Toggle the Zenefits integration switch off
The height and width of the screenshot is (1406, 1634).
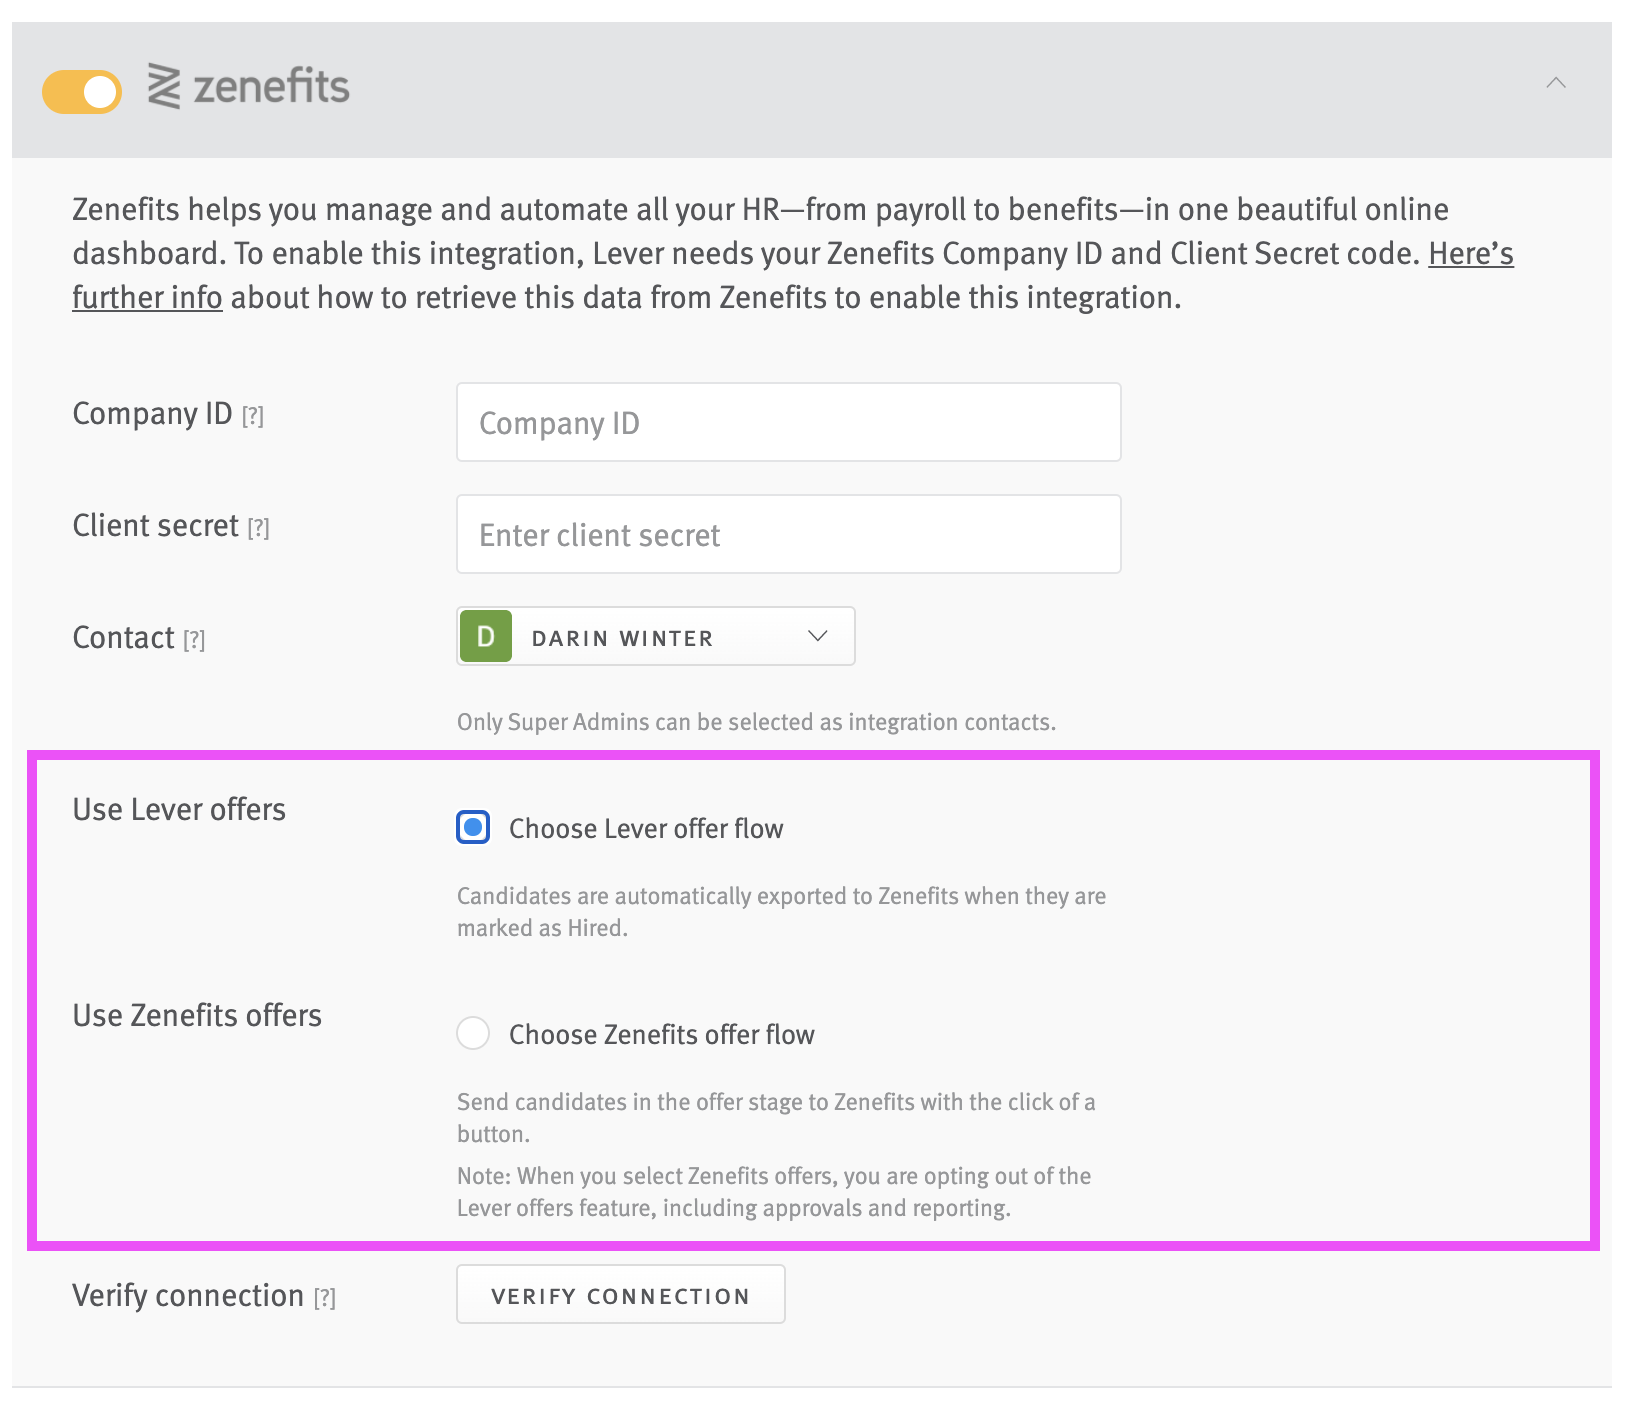point(82,92)
